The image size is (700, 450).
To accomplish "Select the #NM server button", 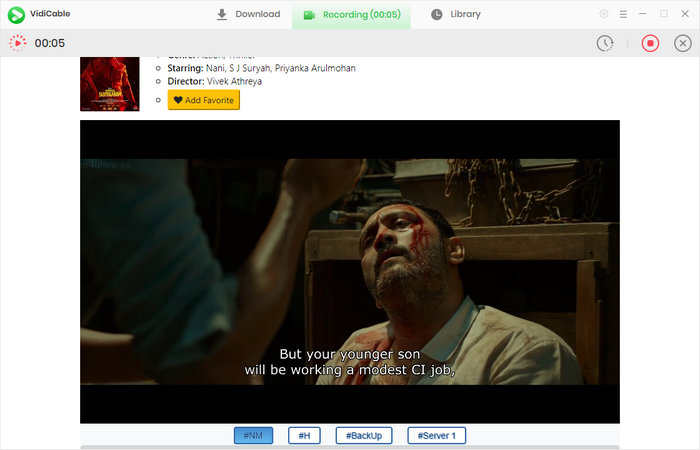I will tap(253, 435).
